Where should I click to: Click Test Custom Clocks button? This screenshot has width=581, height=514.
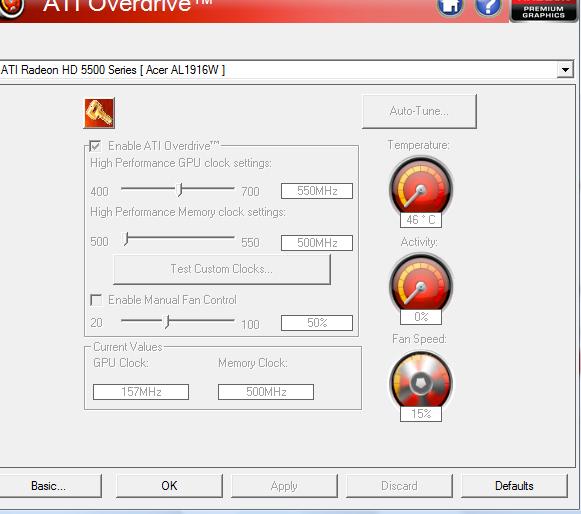tap(222, 269)
